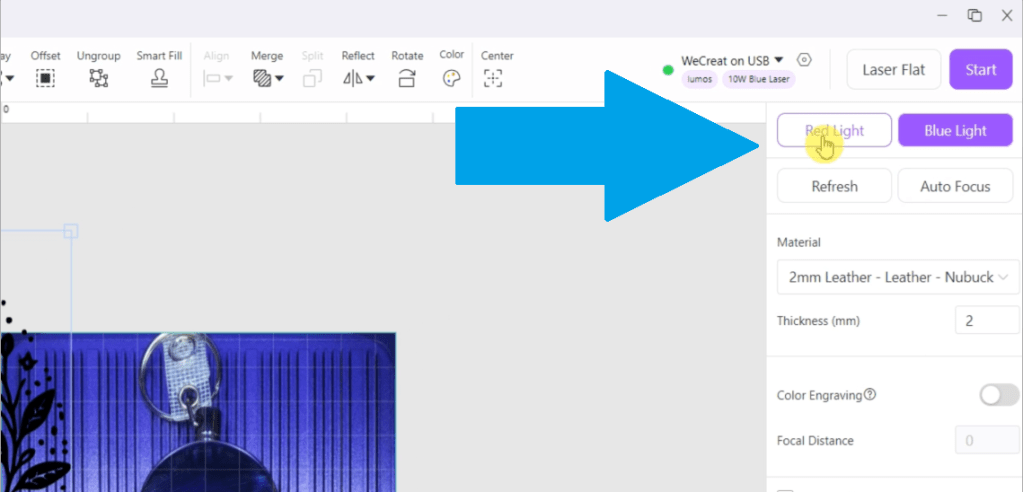1023x492 pixels.
Task: Click the Offset tool icon
Action: pos(45,78)
